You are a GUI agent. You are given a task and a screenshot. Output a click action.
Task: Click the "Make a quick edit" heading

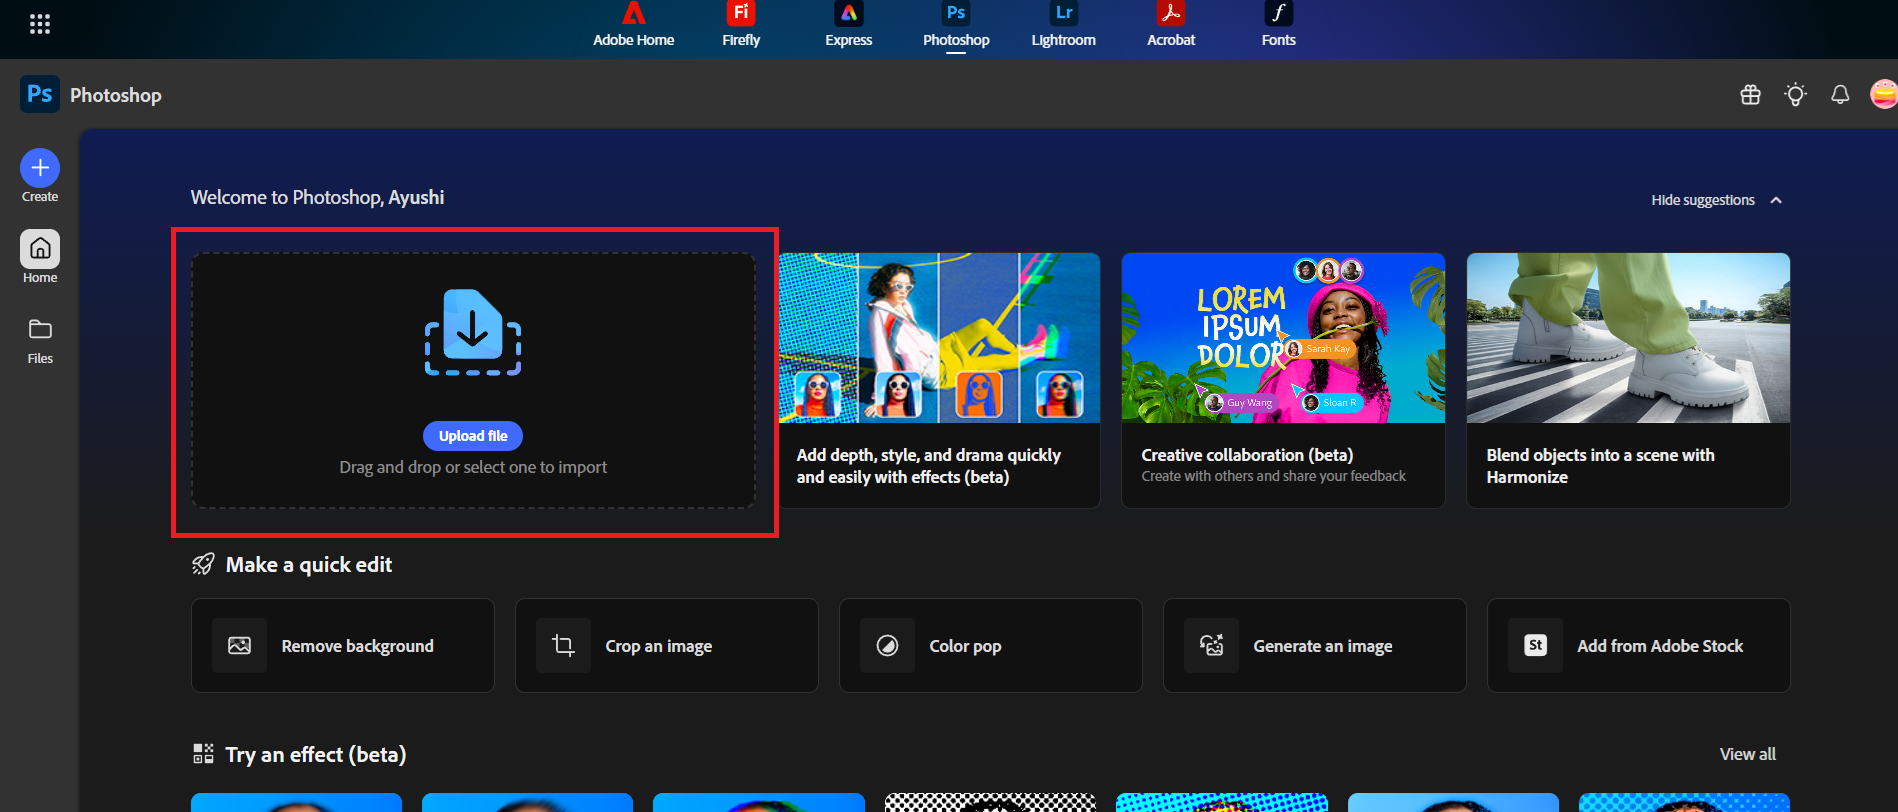click(309, 565)
